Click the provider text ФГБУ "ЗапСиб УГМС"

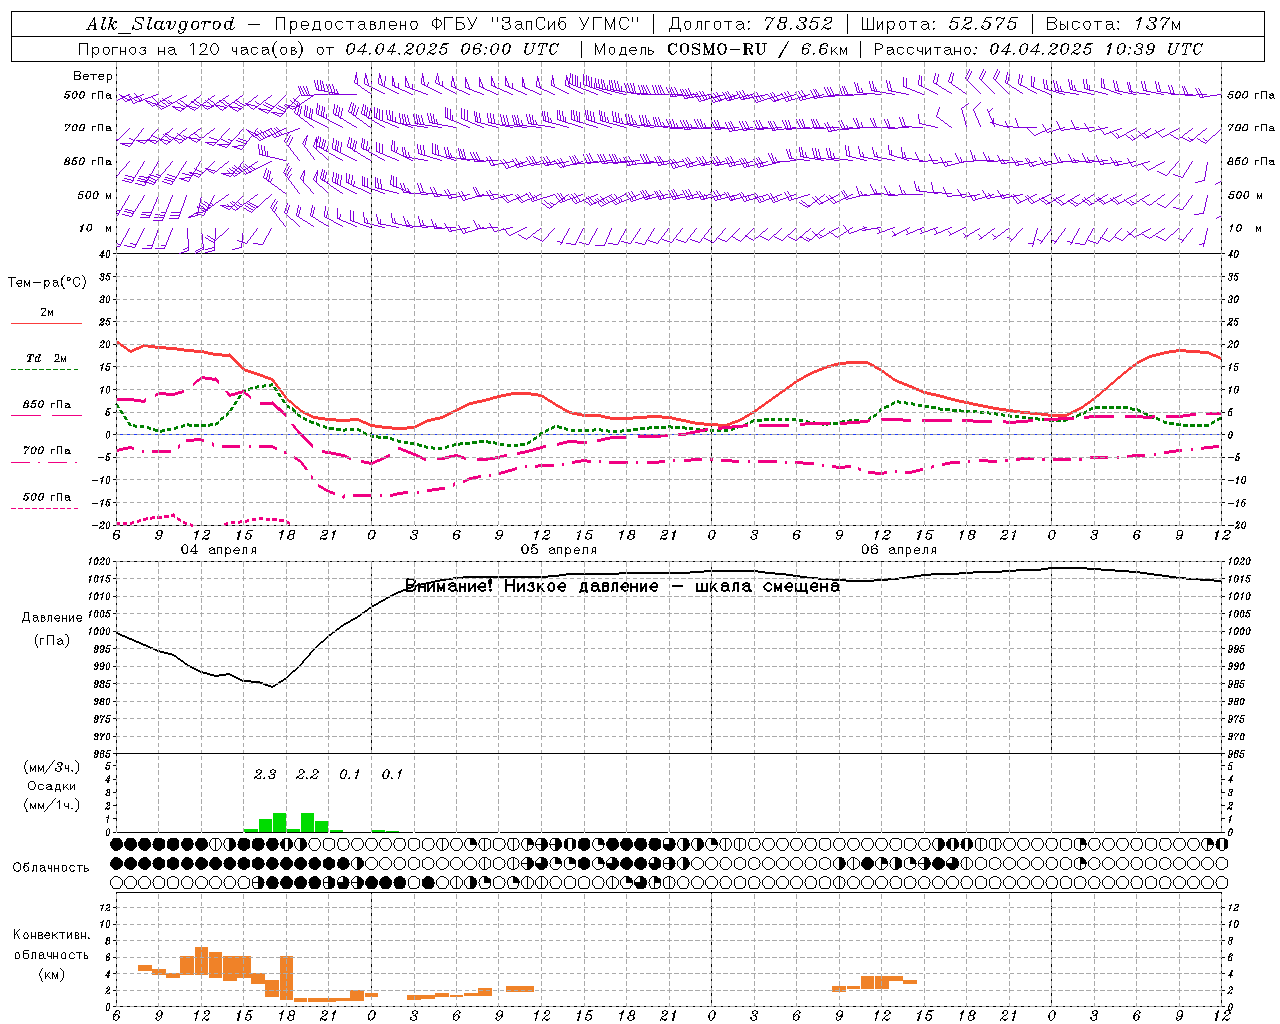pos(535,24)
